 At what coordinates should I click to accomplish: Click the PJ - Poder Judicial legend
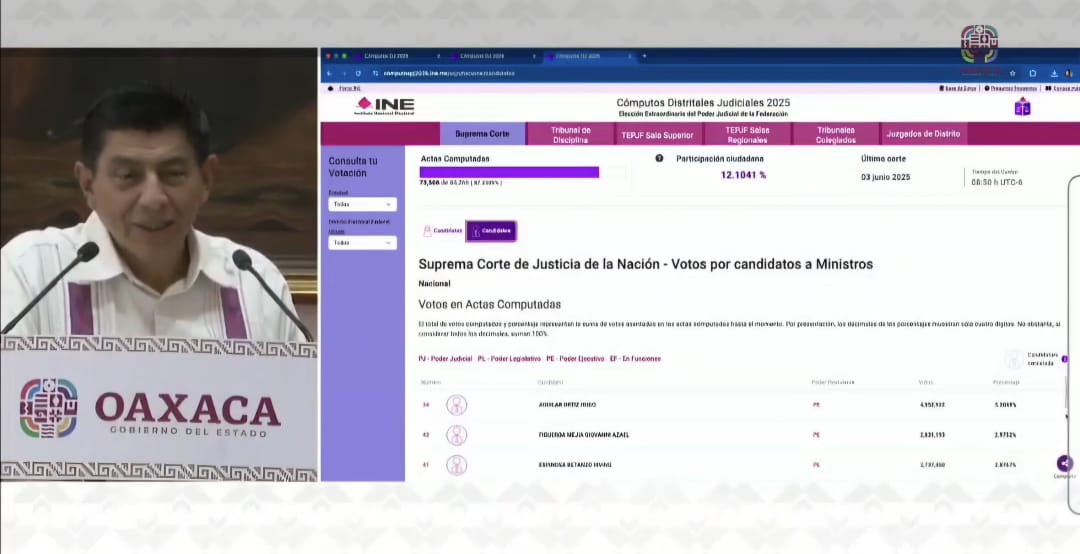[445, 359]
